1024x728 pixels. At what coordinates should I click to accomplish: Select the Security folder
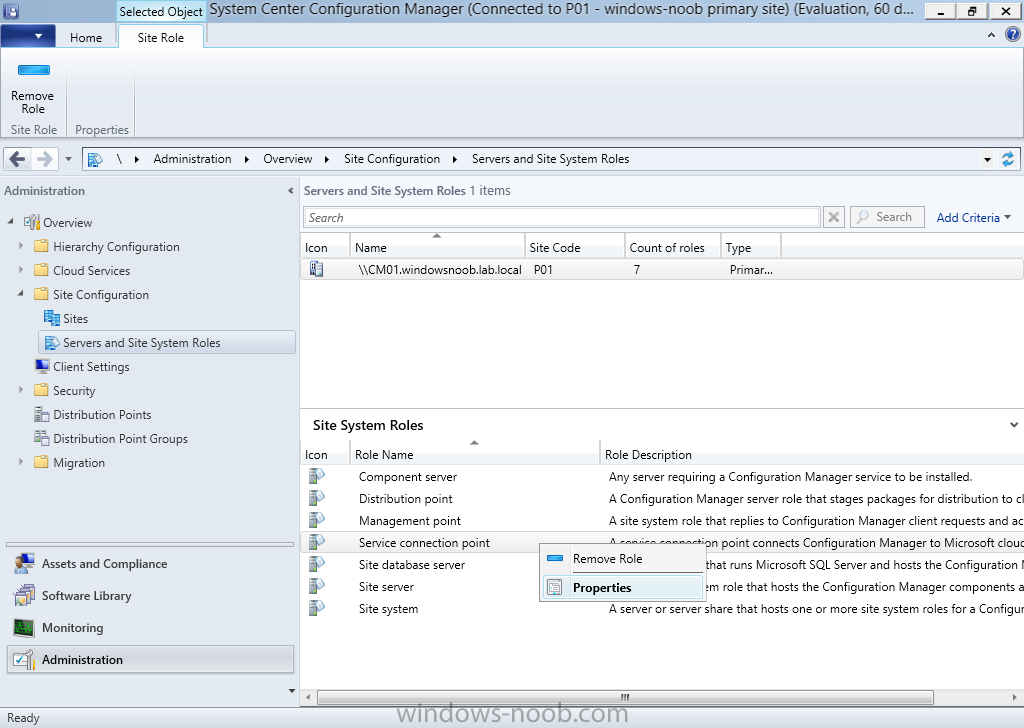pos(74,390)
